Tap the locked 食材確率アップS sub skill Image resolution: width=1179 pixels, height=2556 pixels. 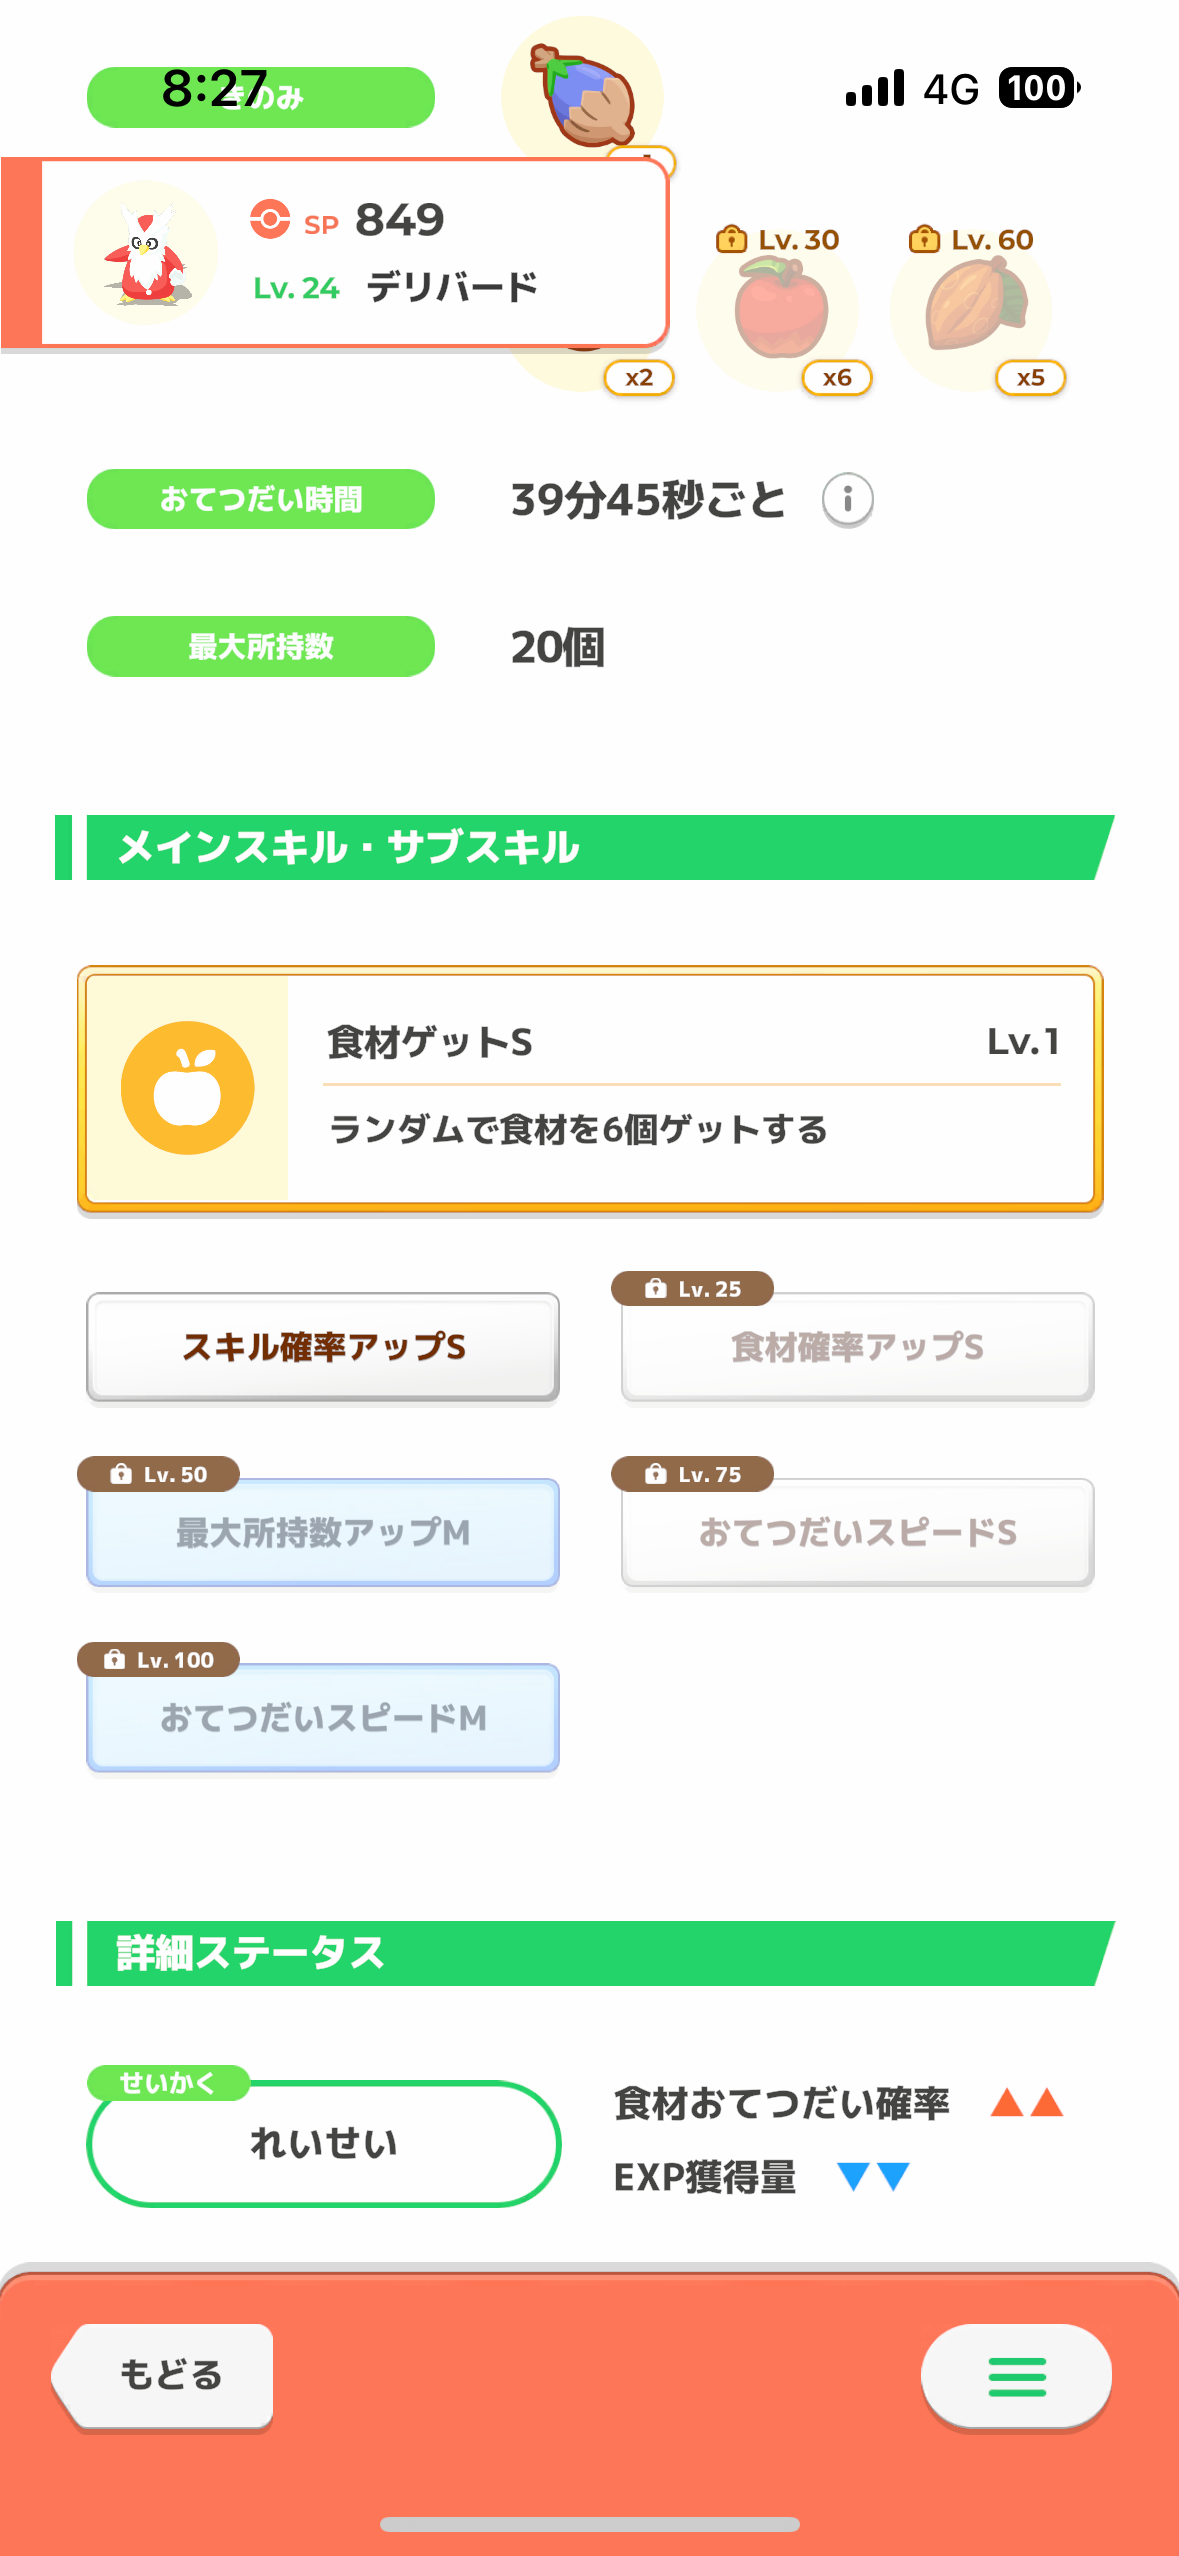click(857, 1347)
